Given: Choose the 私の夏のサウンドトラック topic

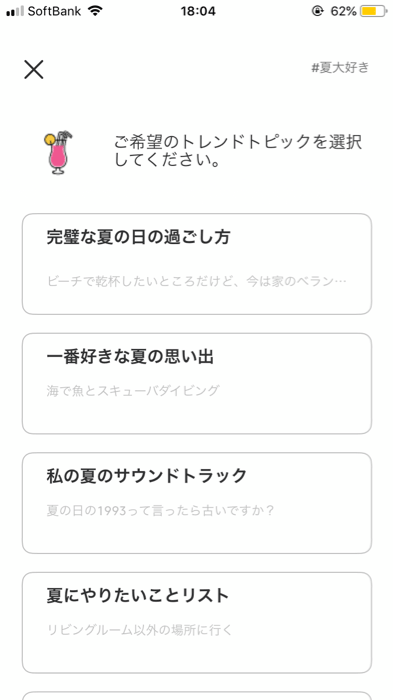Looking at the screenshot, I should (x=197, y=503).
